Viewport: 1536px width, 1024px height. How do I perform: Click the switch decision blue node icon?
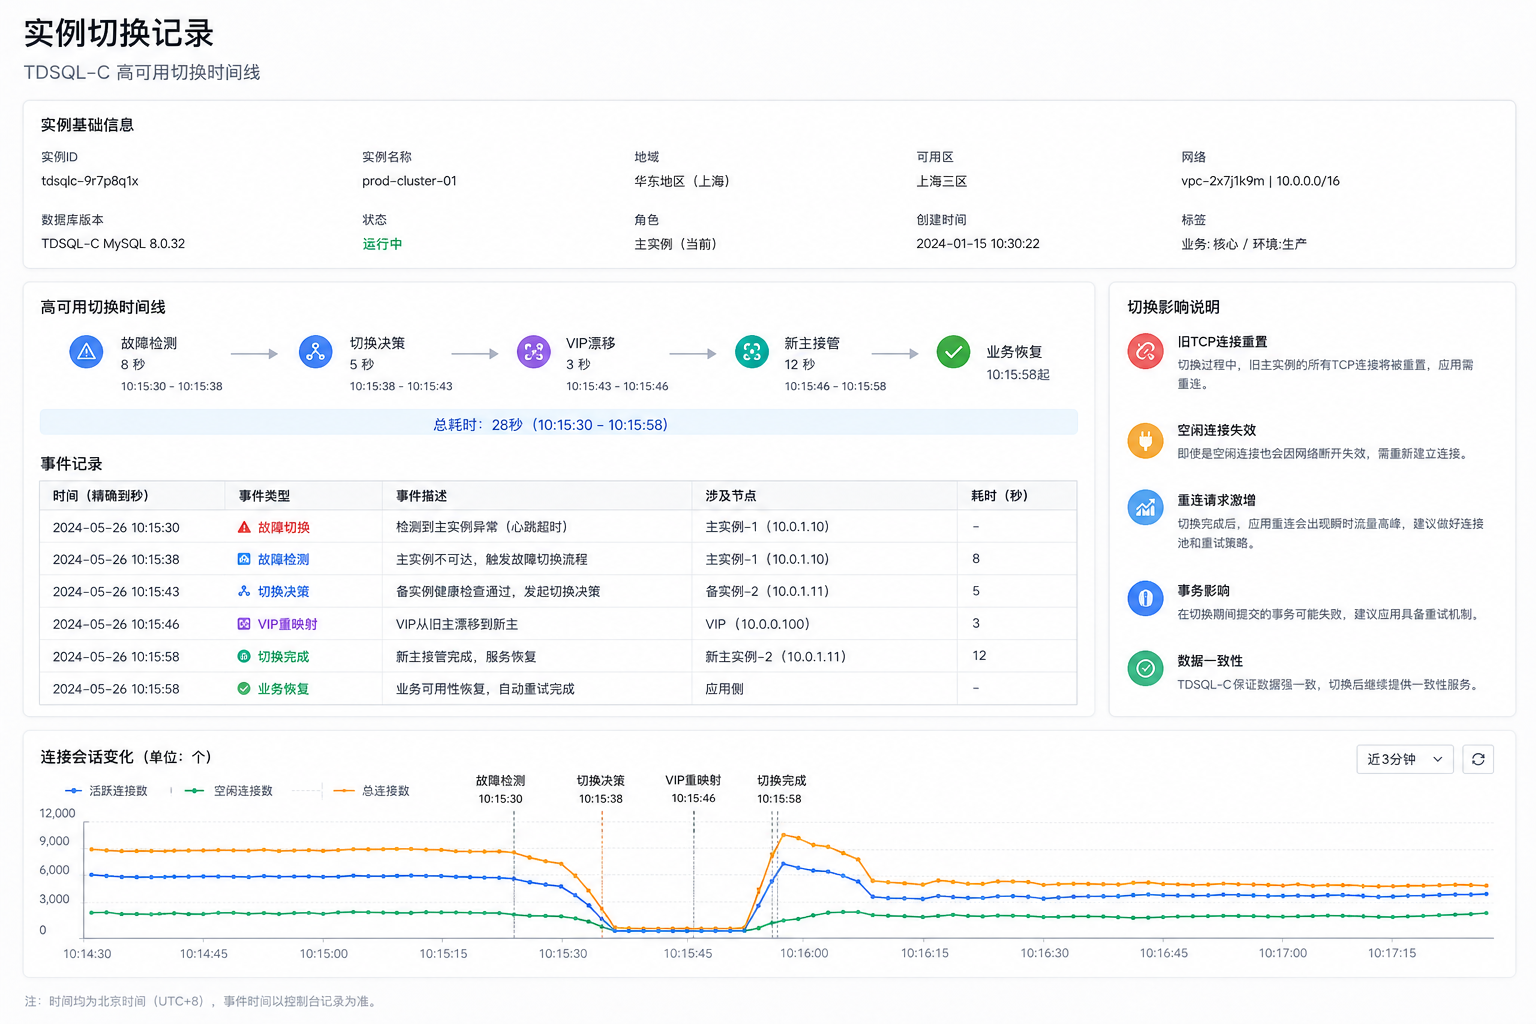click(315, 352)
